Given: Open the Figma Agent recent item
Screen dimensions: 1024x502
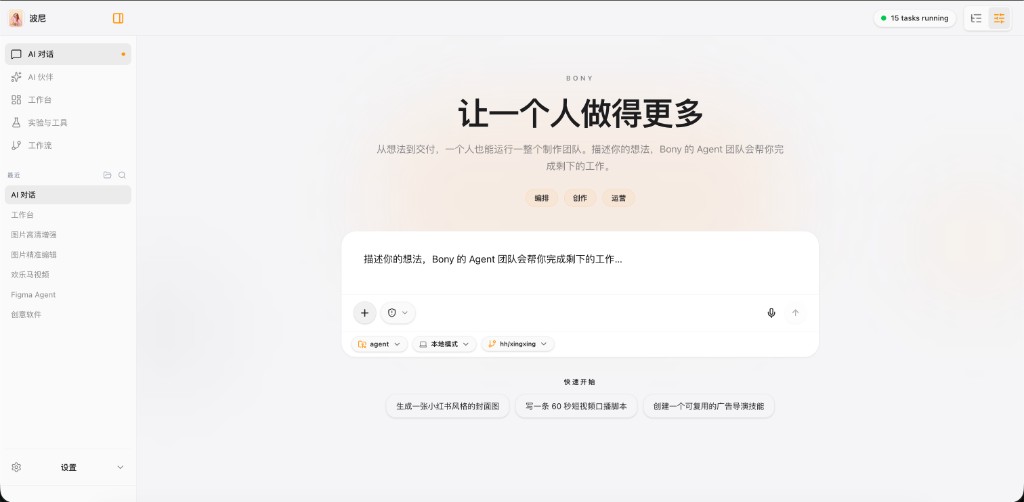Looking at the screenshot, I should click(68, 294).
